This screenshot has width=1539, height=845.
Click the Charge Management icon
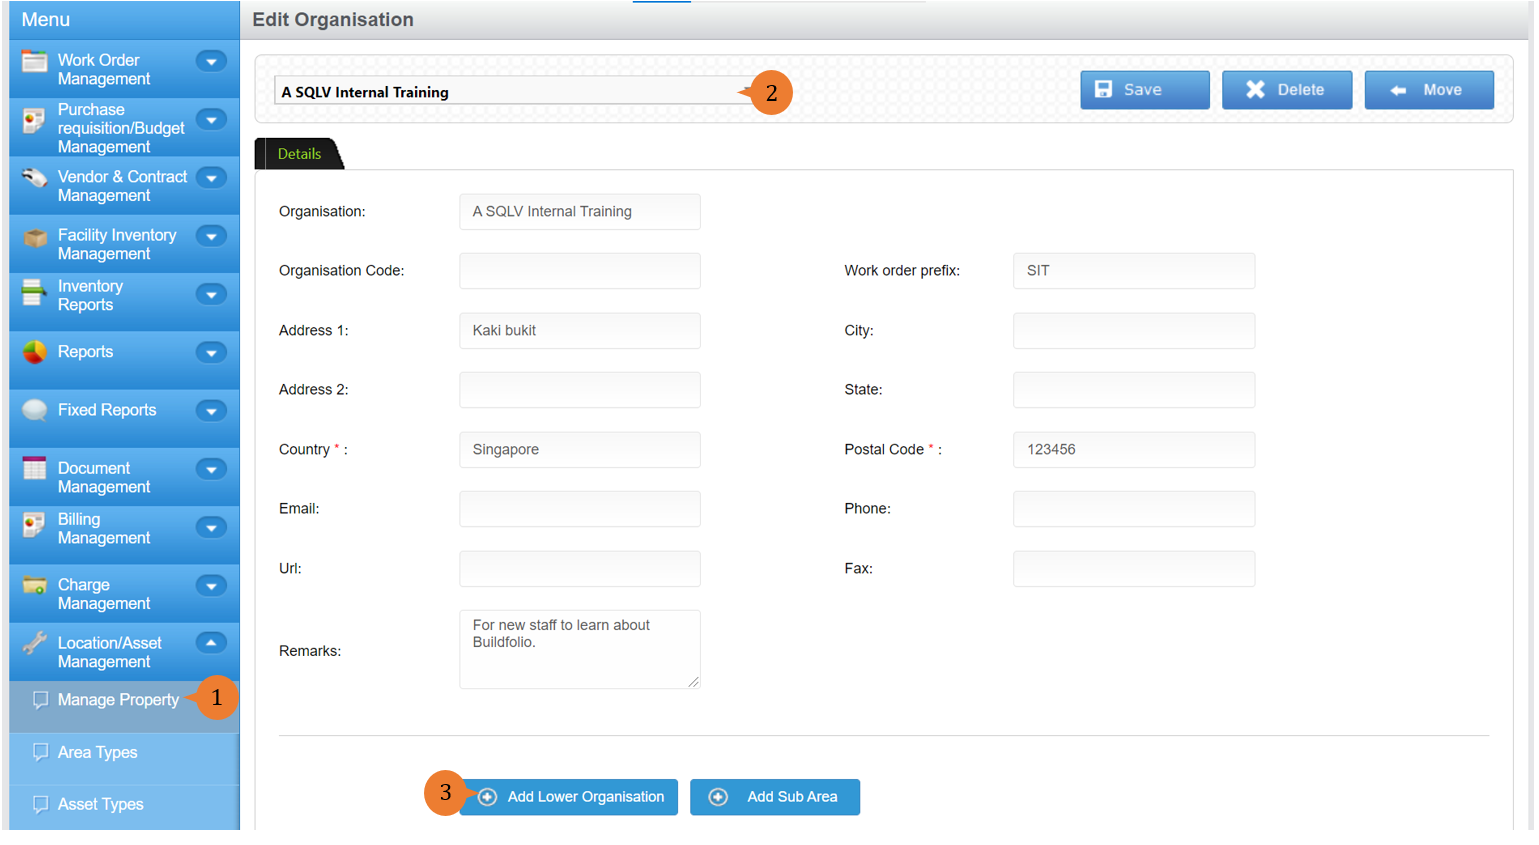click(34, 585)
